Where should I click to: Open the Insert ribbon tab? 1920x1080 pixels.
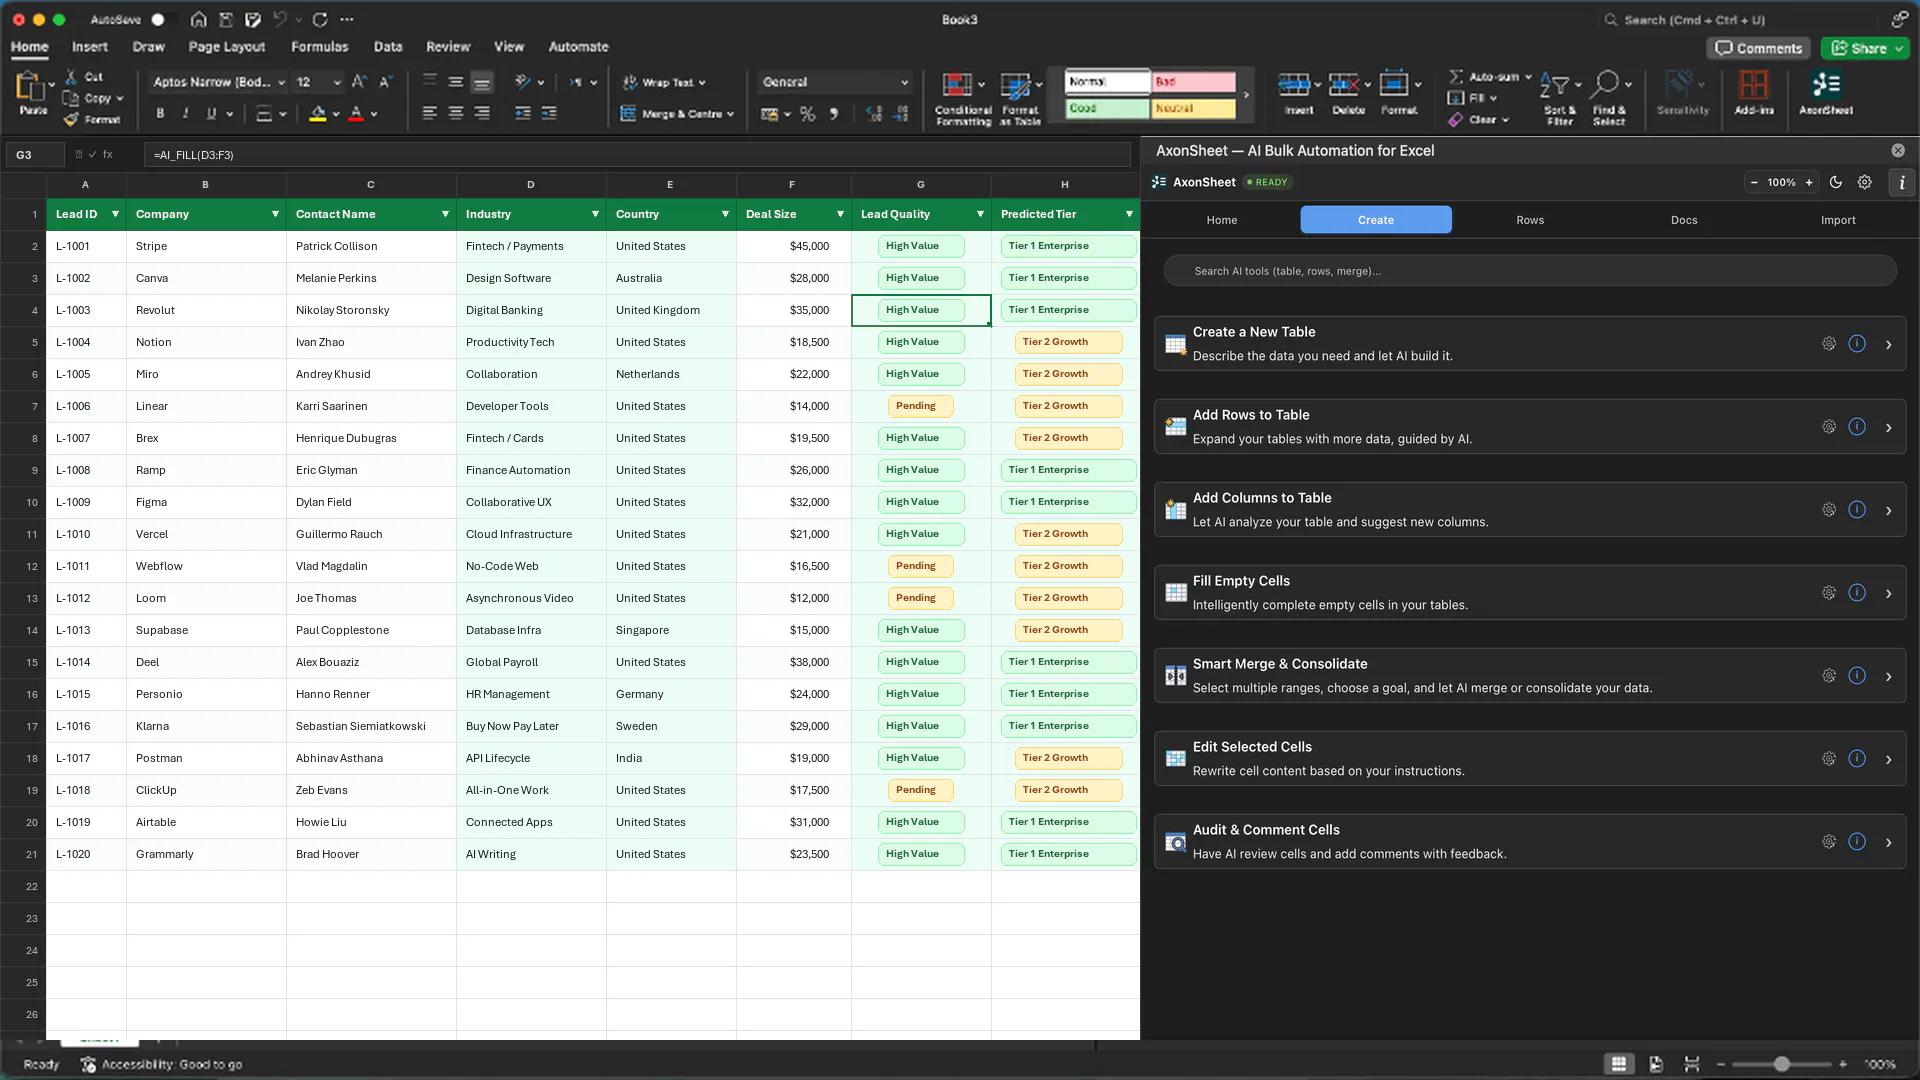(89, 47)
